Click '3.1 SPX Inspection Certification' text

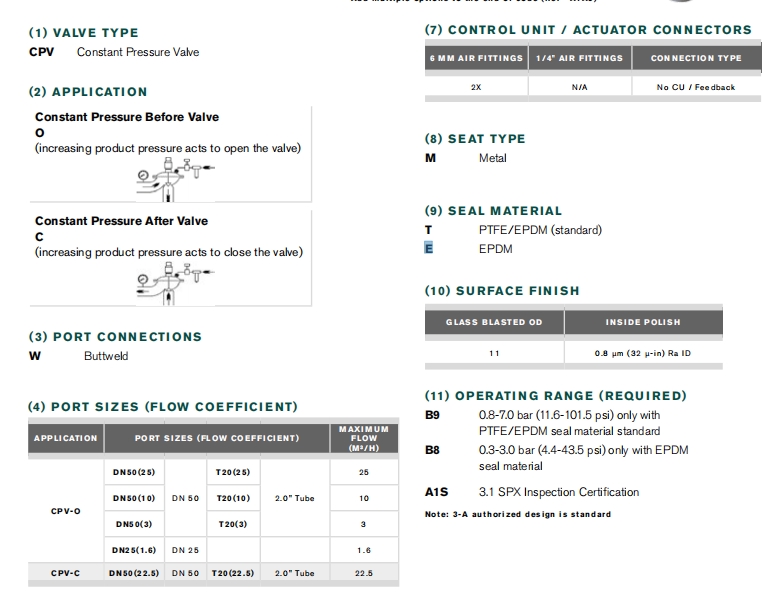tap(559, 492)
